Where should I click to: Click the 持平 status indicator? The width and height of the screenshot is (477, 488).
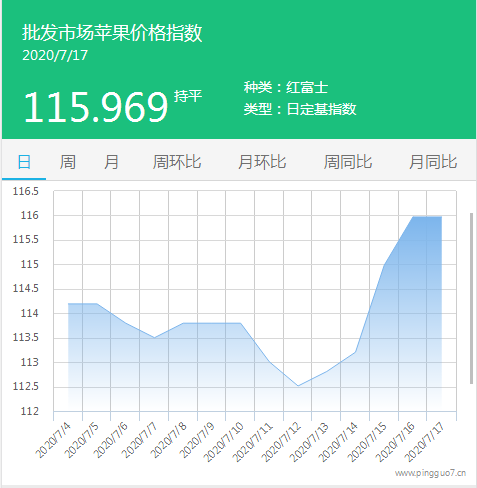tap(188, 96)
